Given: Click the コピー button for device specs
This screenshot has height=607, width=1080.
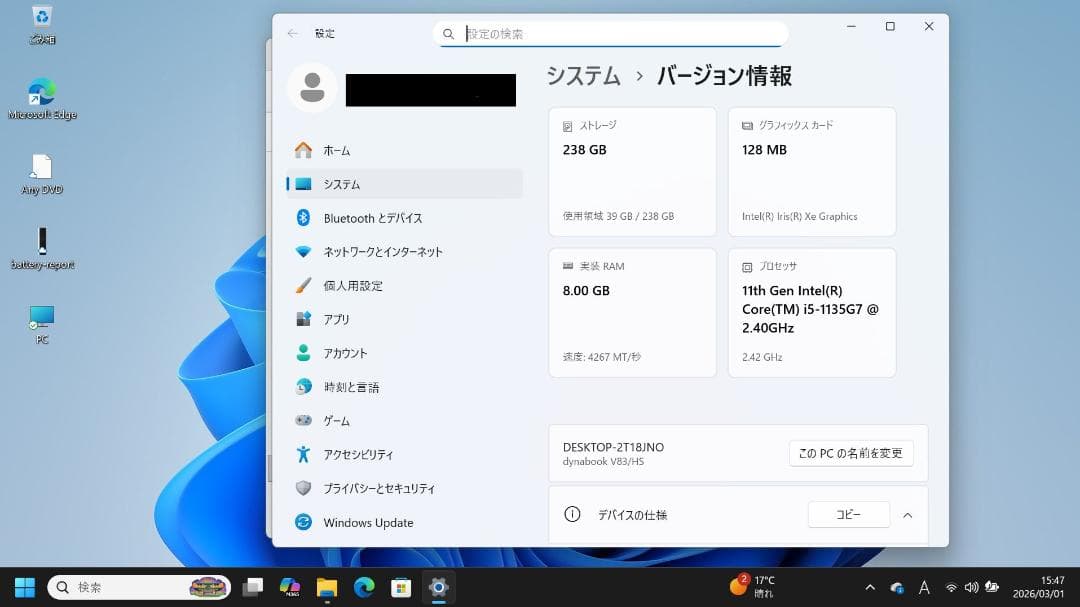Looking at the screenshot, I should 849,515.
